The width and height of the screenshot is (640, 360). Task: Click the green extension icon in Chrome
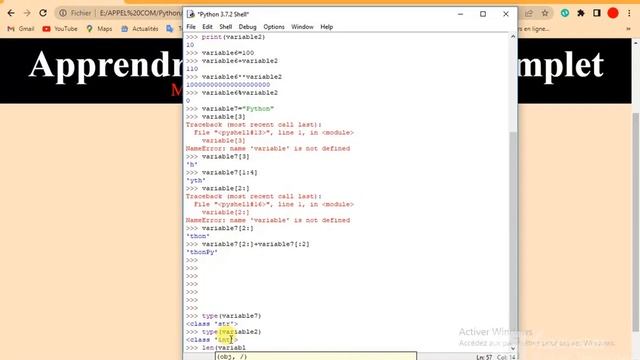coord(565,13)
